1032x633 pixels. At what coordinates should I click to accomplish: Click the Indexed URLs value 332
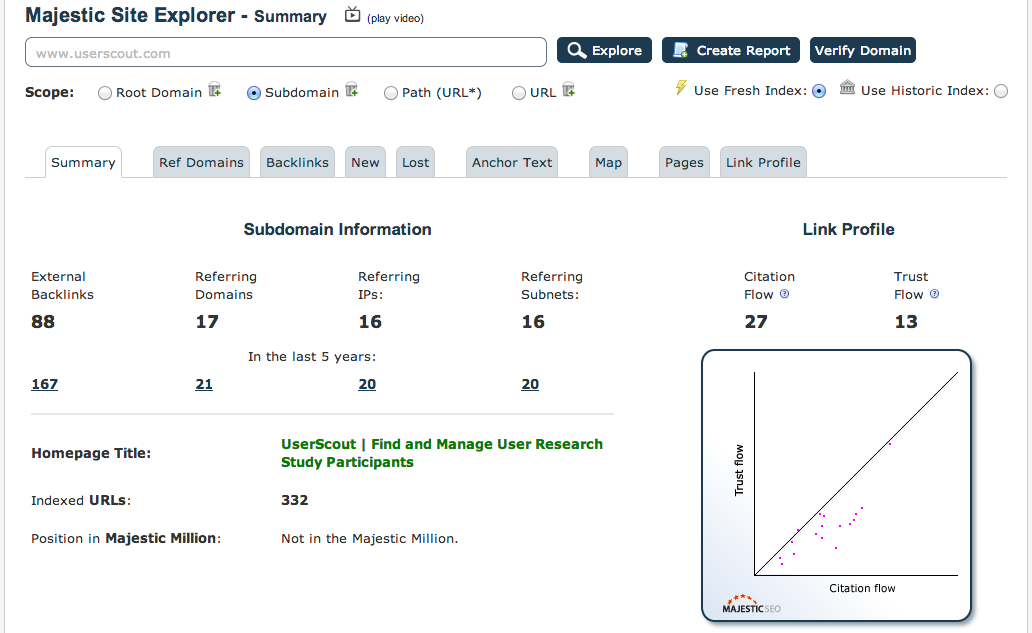tap(295, 500)
